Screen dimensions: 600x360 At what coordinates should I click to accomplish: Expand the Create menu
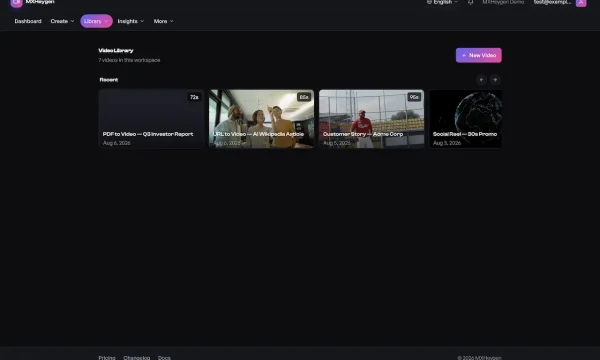[x=62, y=21]
